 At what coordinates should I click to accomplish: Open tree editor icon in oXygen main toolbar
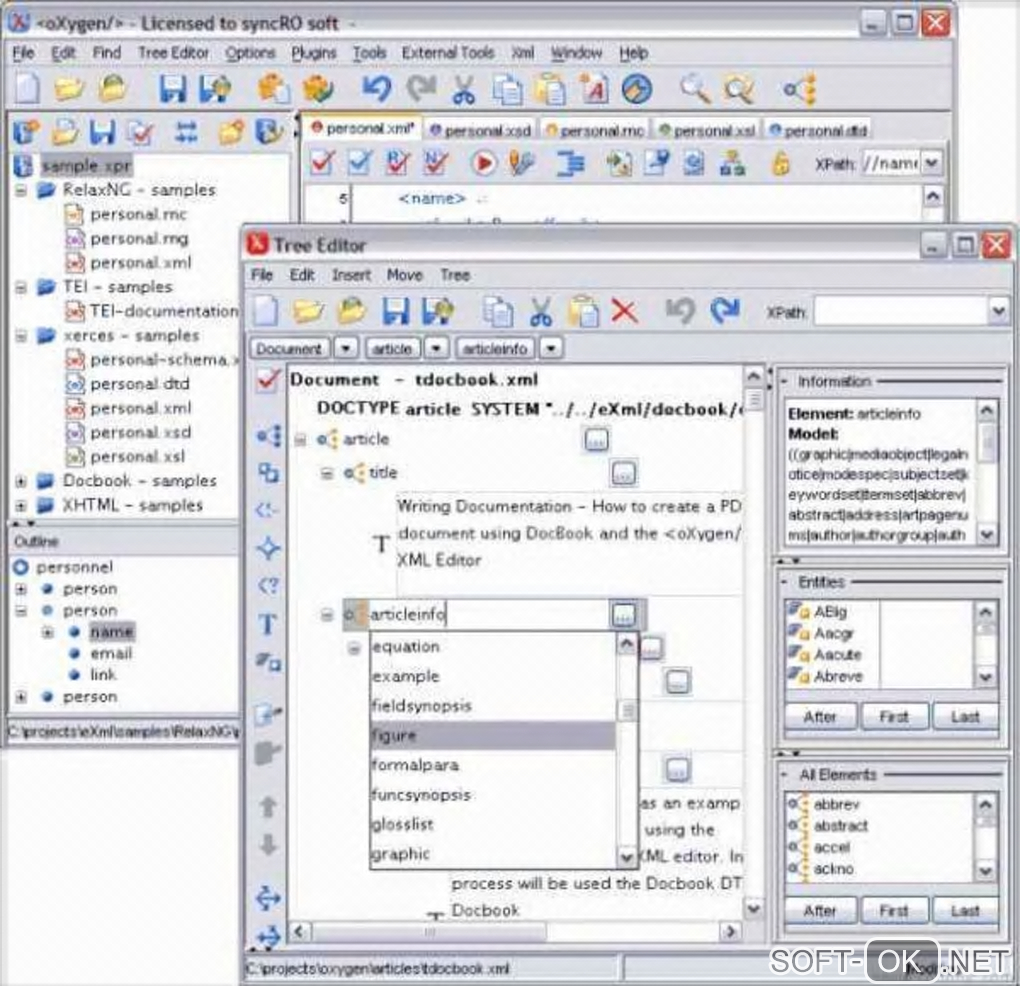coord(801,89)
